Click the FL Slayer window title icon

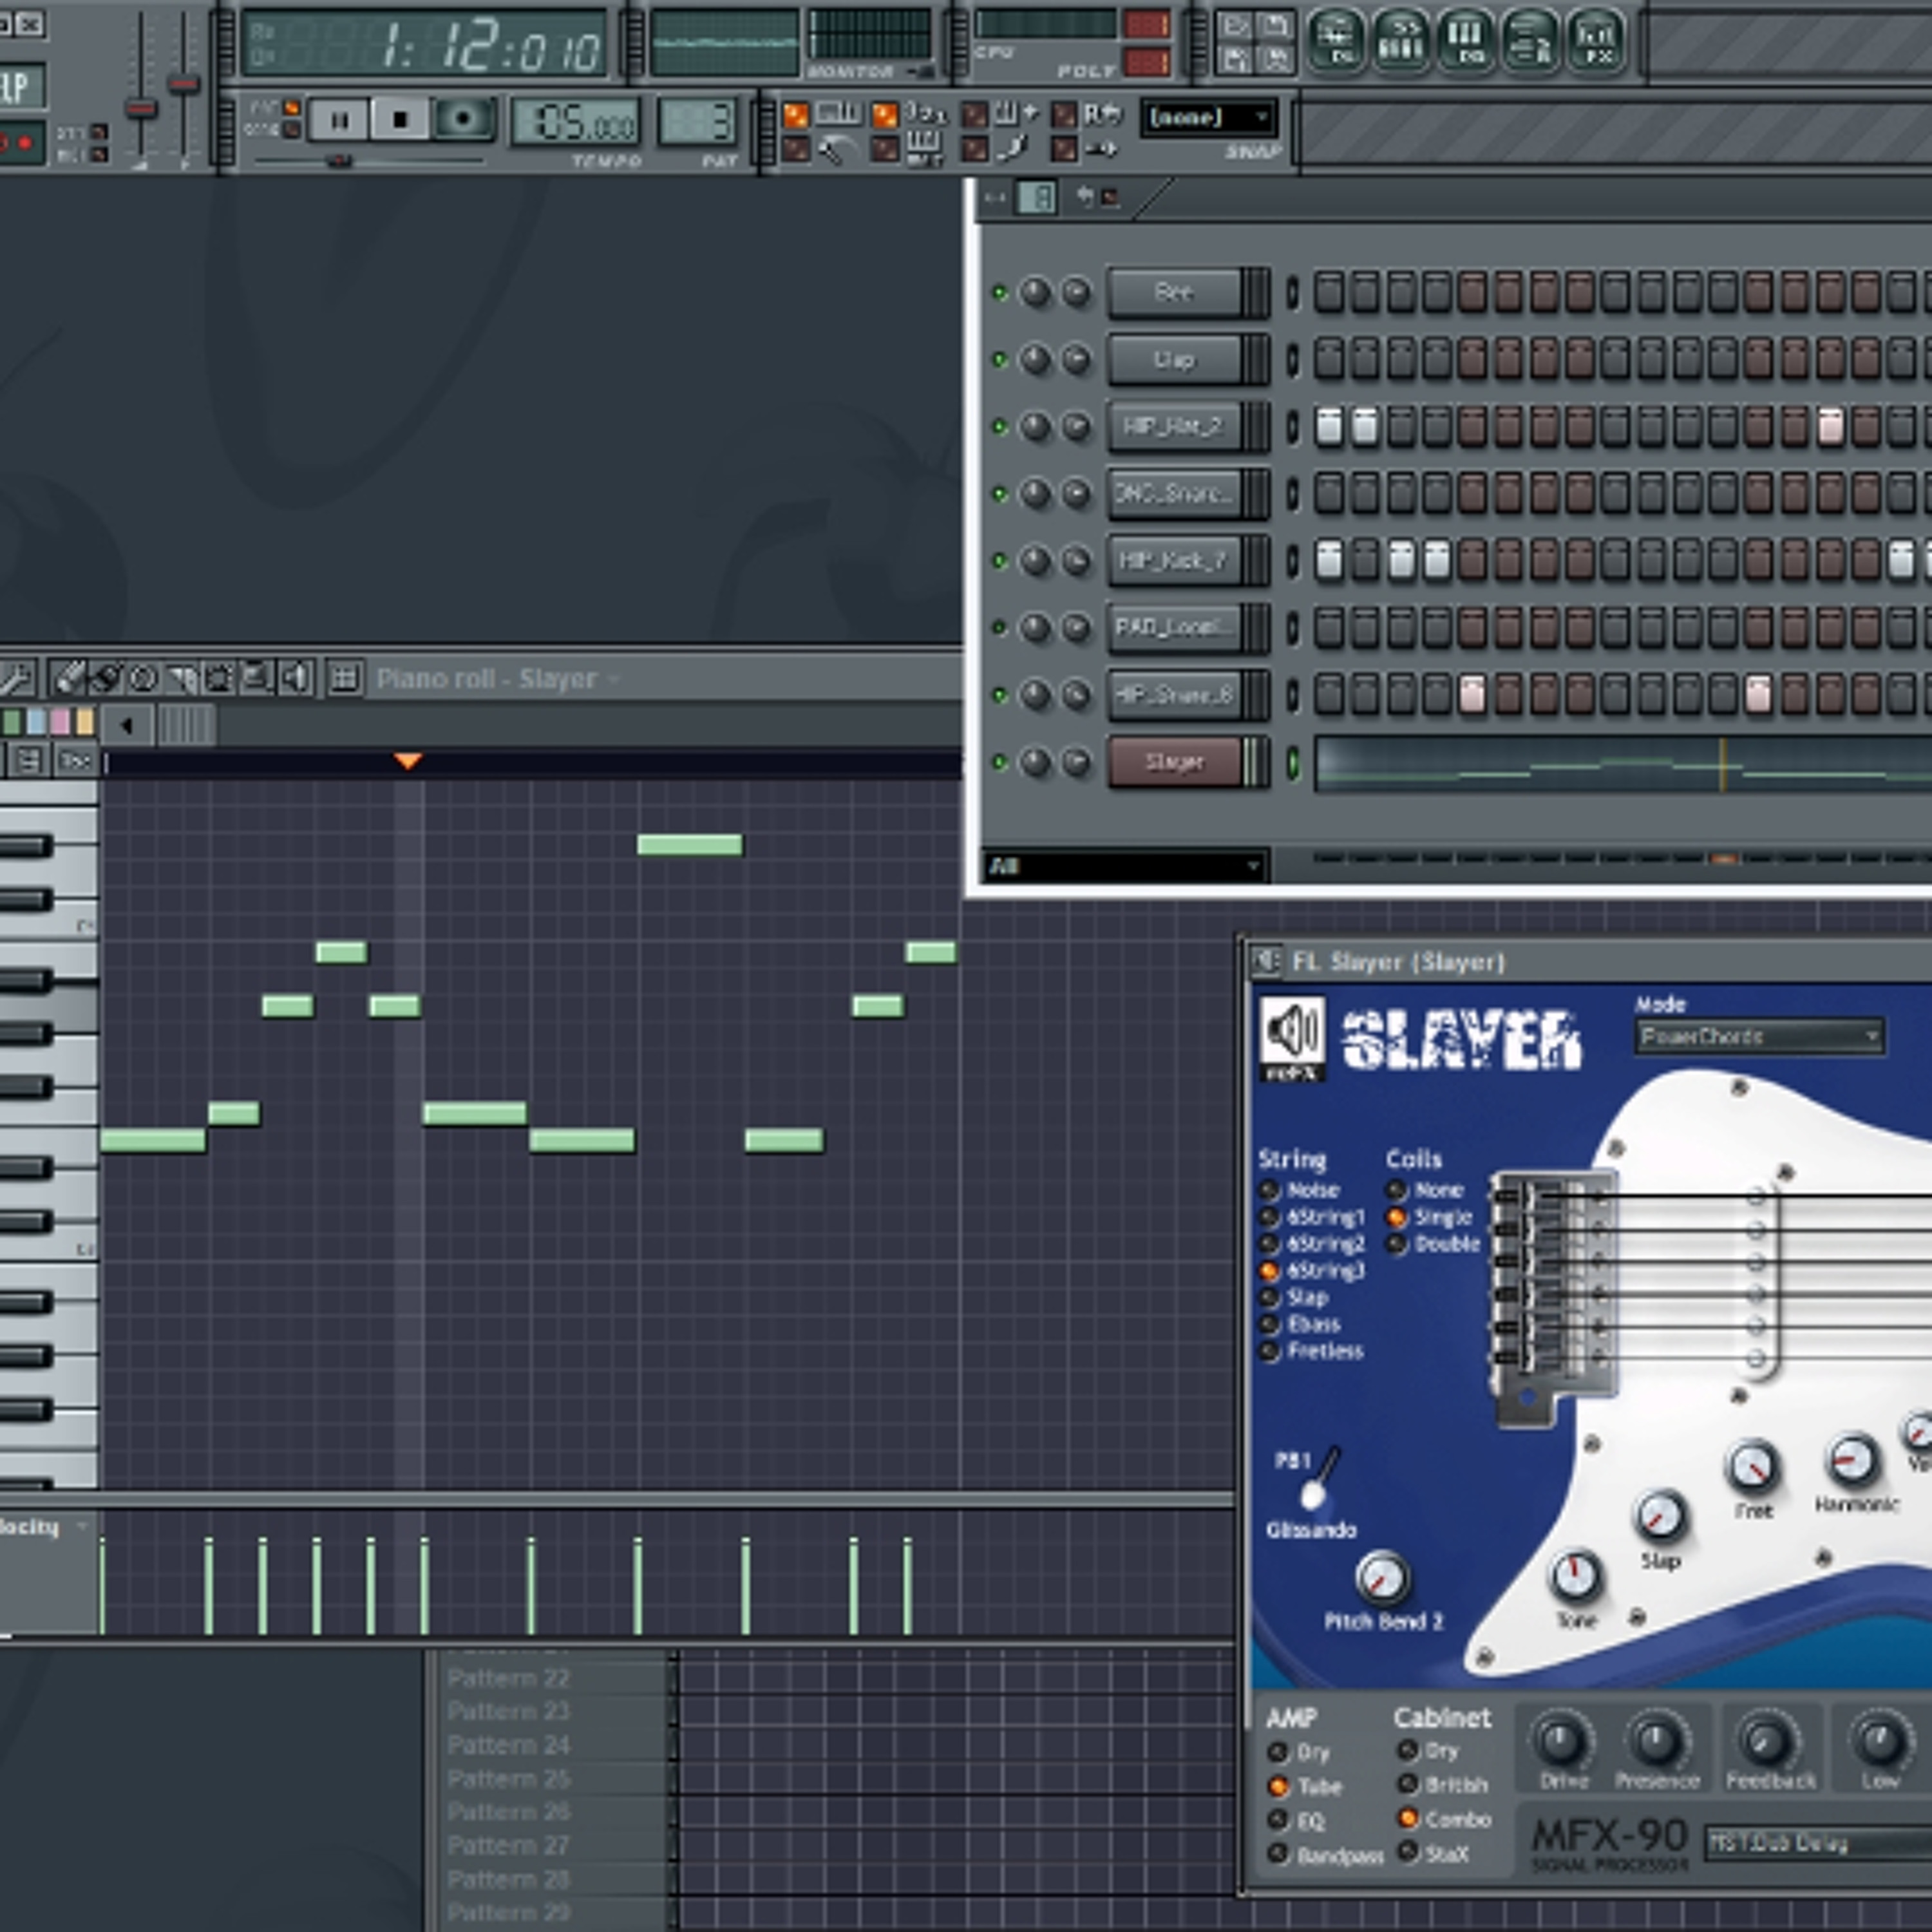pyautogui.click(x=1266, y=962)
